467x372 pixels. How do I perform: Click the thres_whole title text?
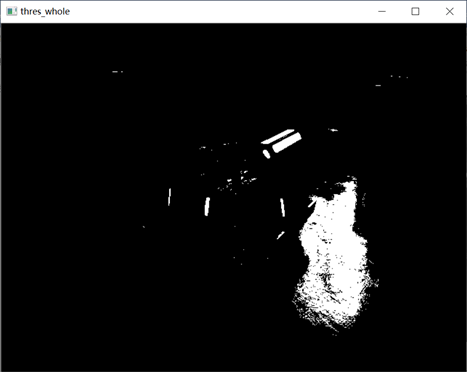[45, 12]
